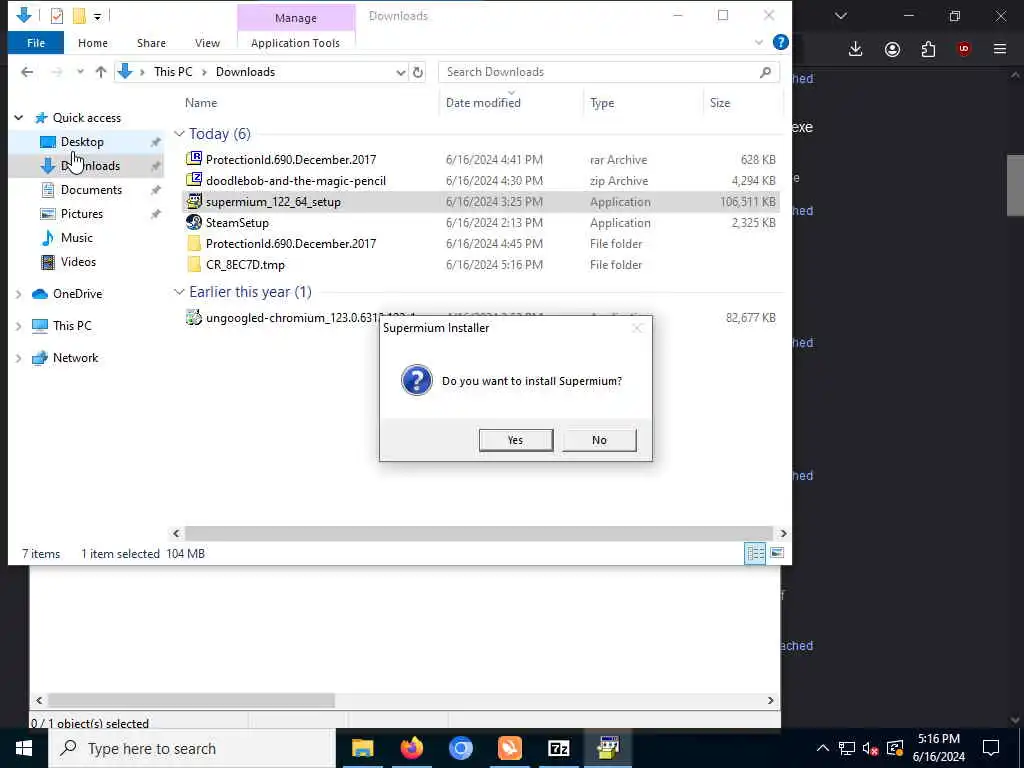The image size is (1024, 768).
Task: Click New folder icon in quick access toolbar
Action: coord(79,16)
